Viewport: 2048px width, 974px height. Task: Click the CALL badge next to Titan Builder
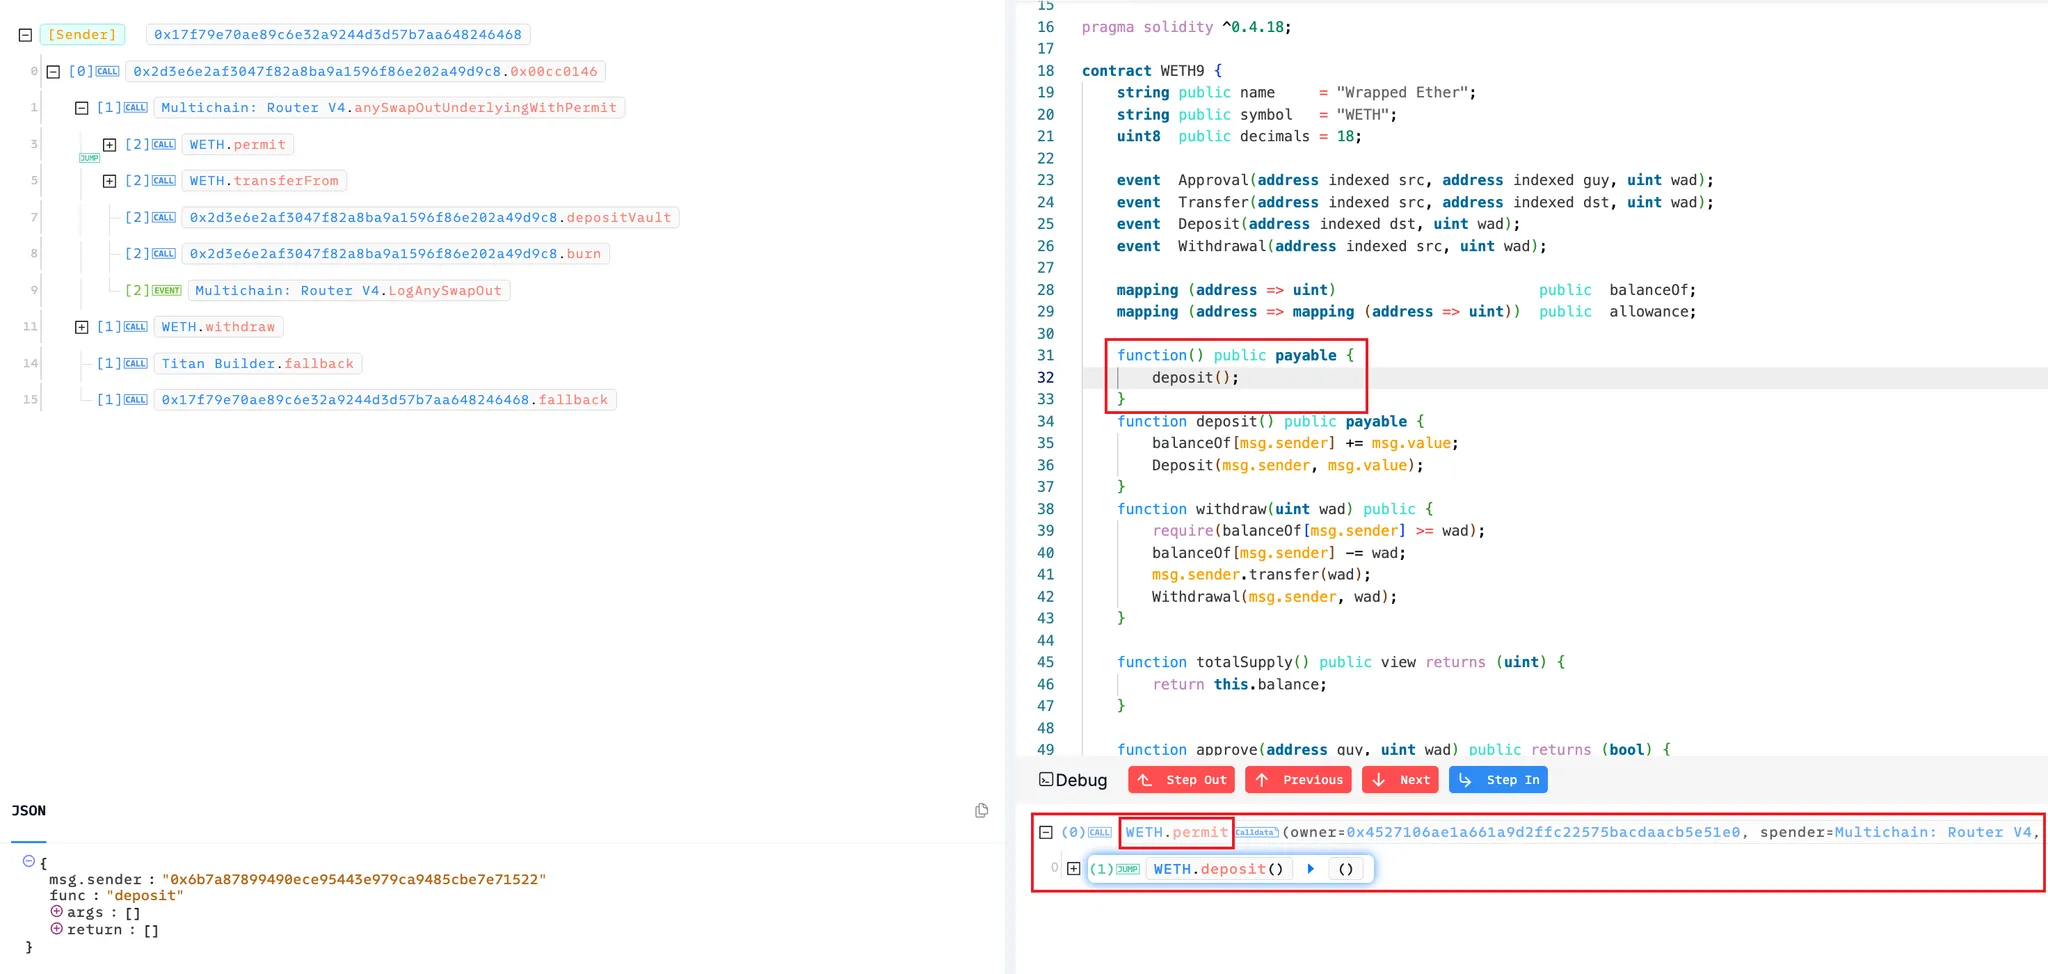click(136, 364)
